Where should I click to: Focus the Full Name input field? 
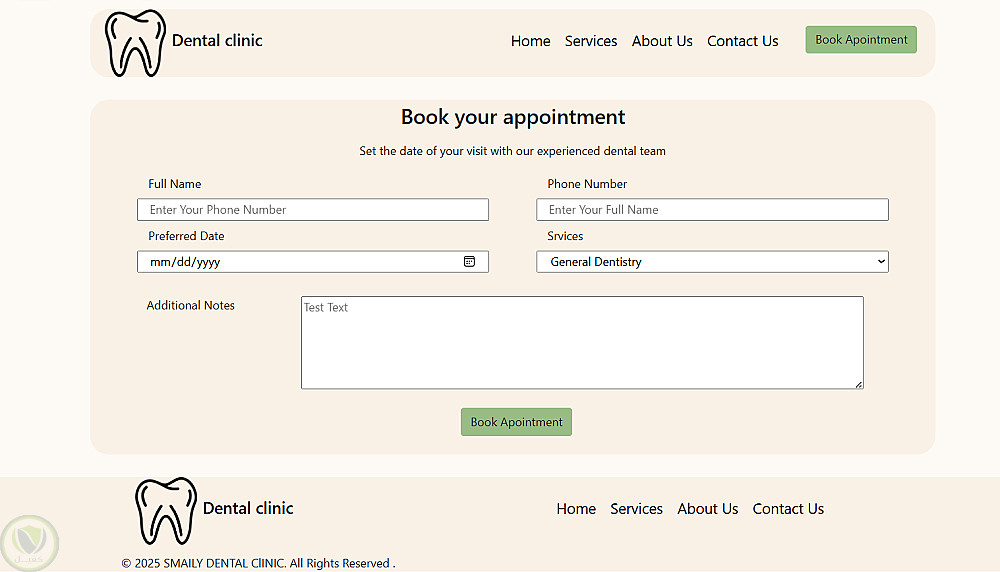313,210
